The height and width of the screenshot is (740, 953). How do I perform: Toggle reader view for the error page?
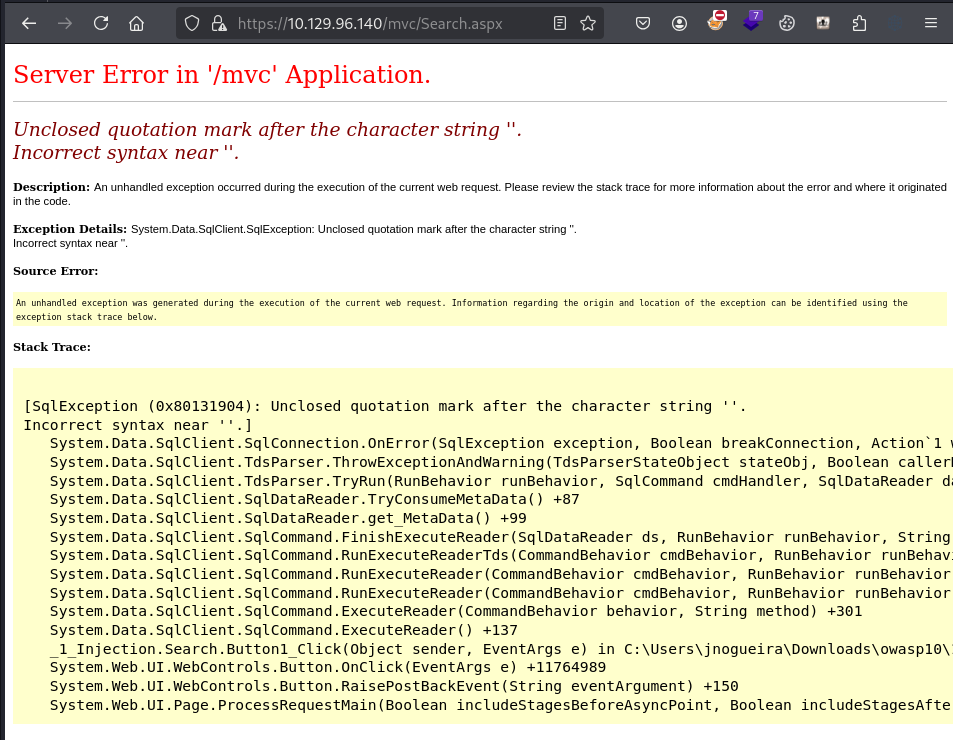point(559,22)
